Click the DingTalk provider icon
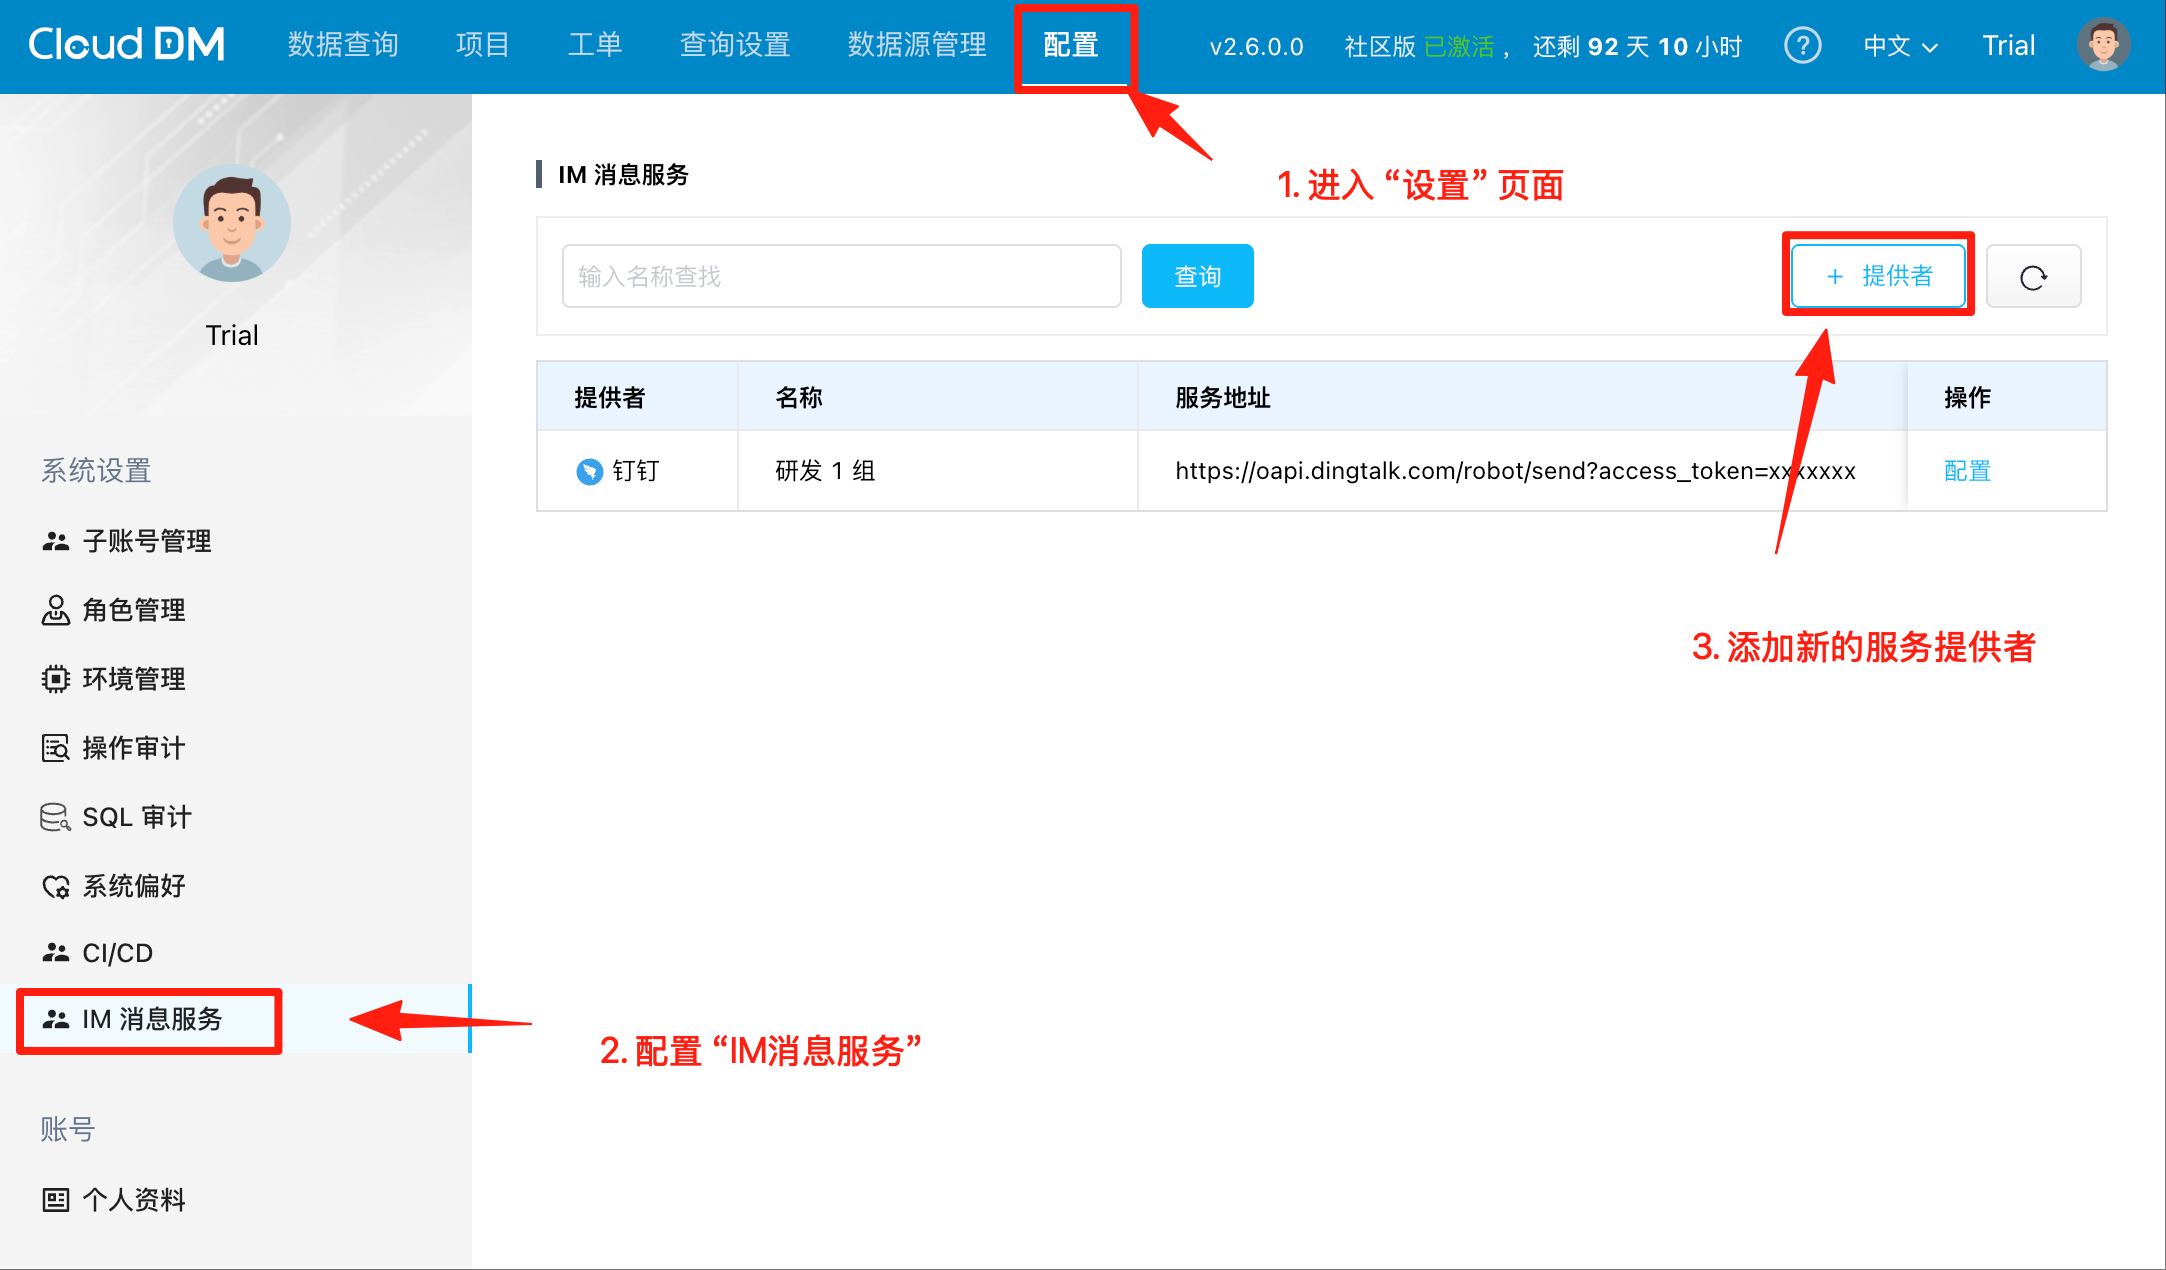The height and width of the screenshot is (1270, 2166). pyautogui.click(x=589, y=471)
